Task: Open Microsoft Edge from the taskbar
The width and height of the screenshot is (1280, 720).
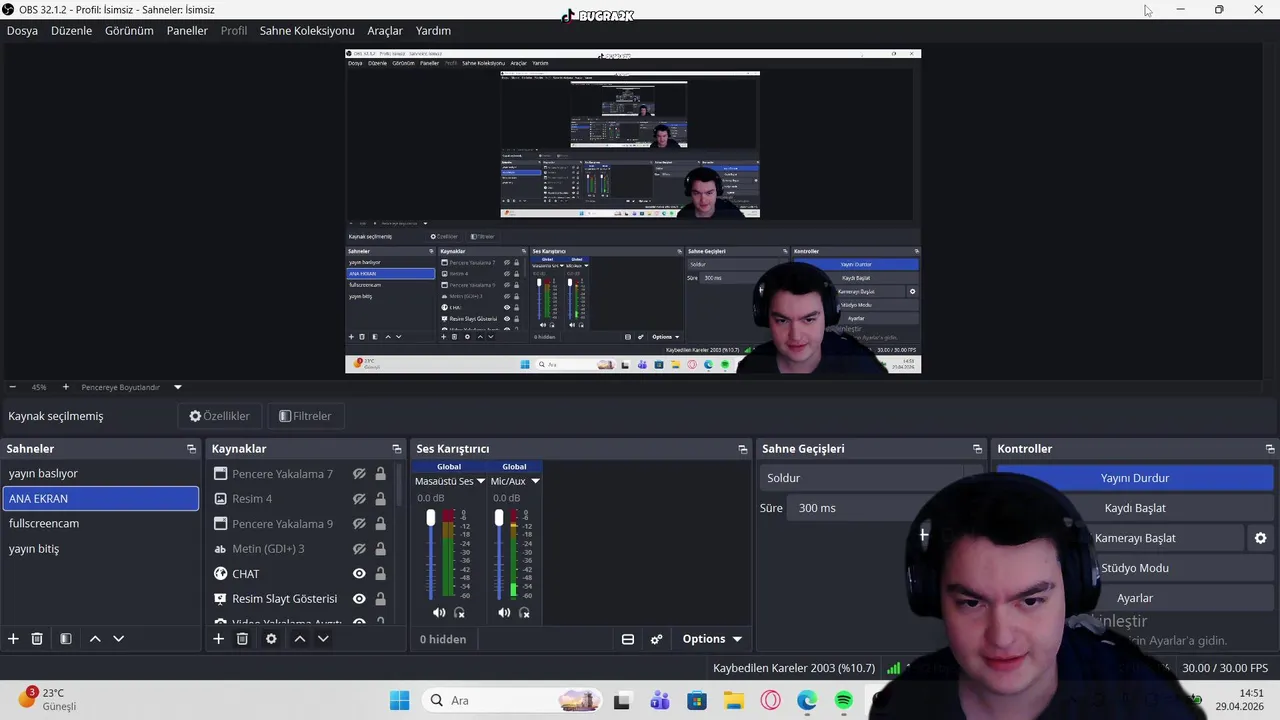Action: point(807,700)
